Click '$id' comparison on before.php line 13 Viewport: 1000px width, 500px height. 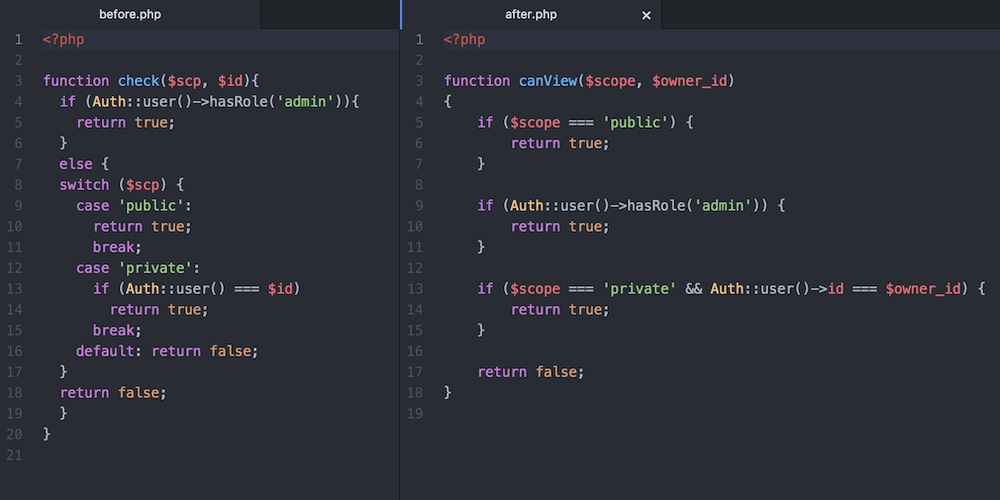coord(280,289)
